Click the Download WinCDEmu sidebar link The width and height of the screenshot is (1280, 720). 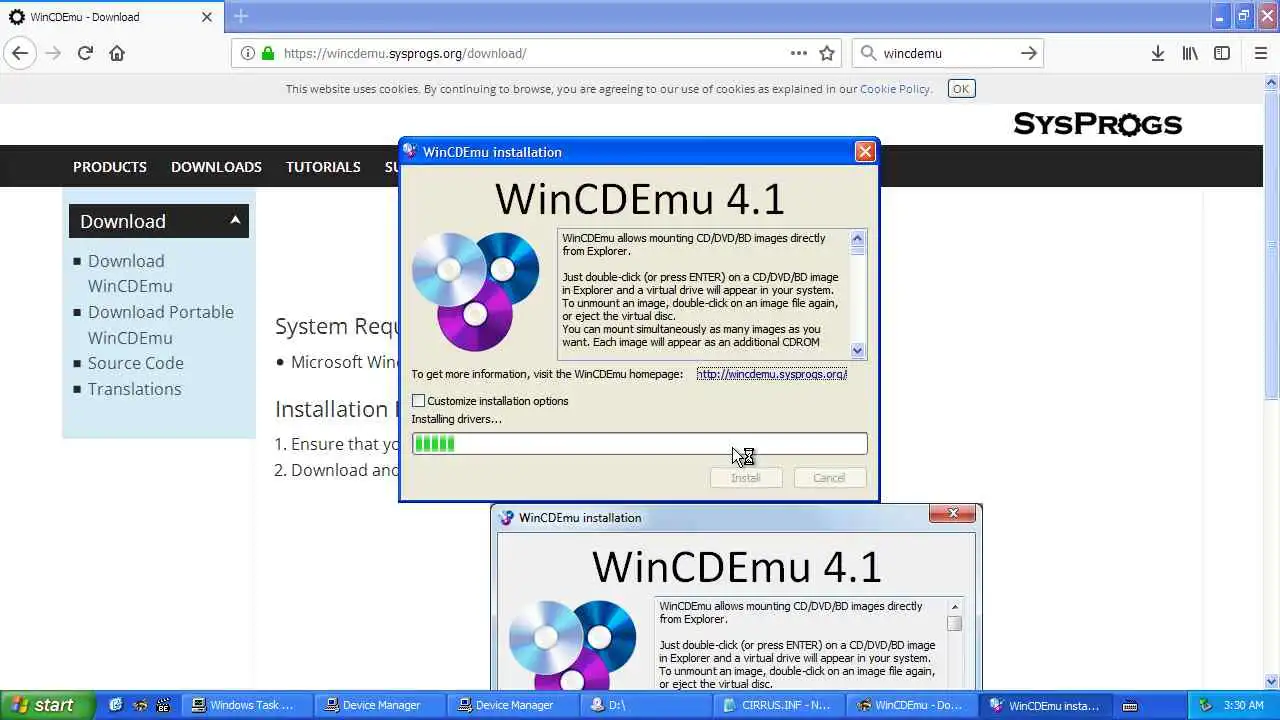130,273
